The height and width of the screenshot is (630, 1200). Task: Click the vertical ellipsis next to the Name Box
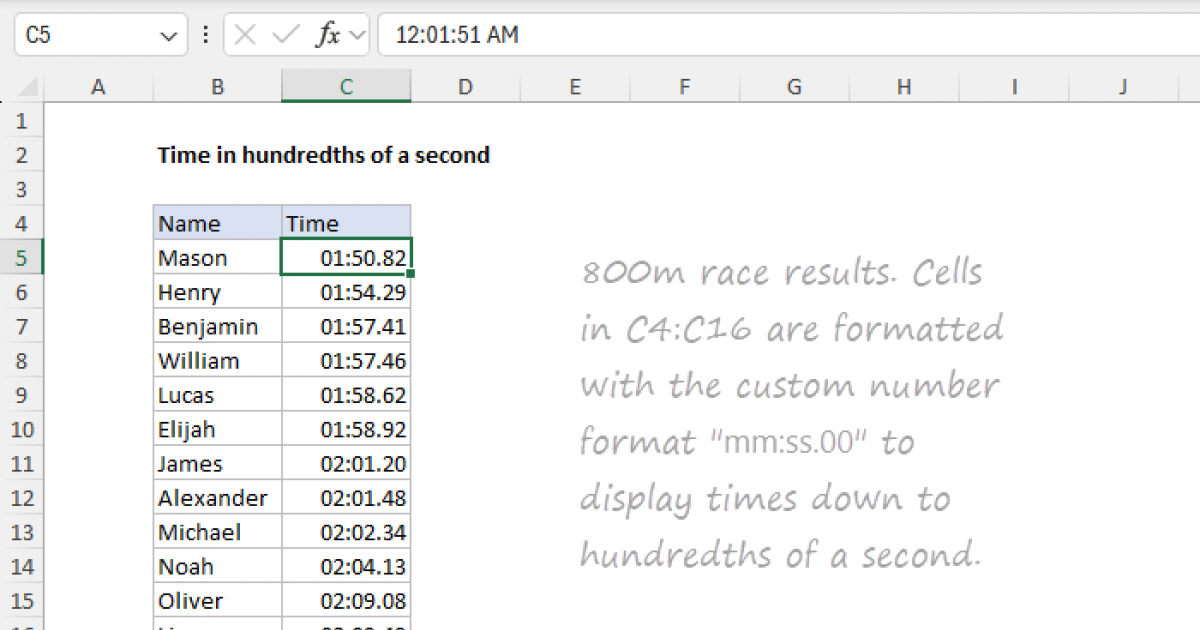(205, 34)
